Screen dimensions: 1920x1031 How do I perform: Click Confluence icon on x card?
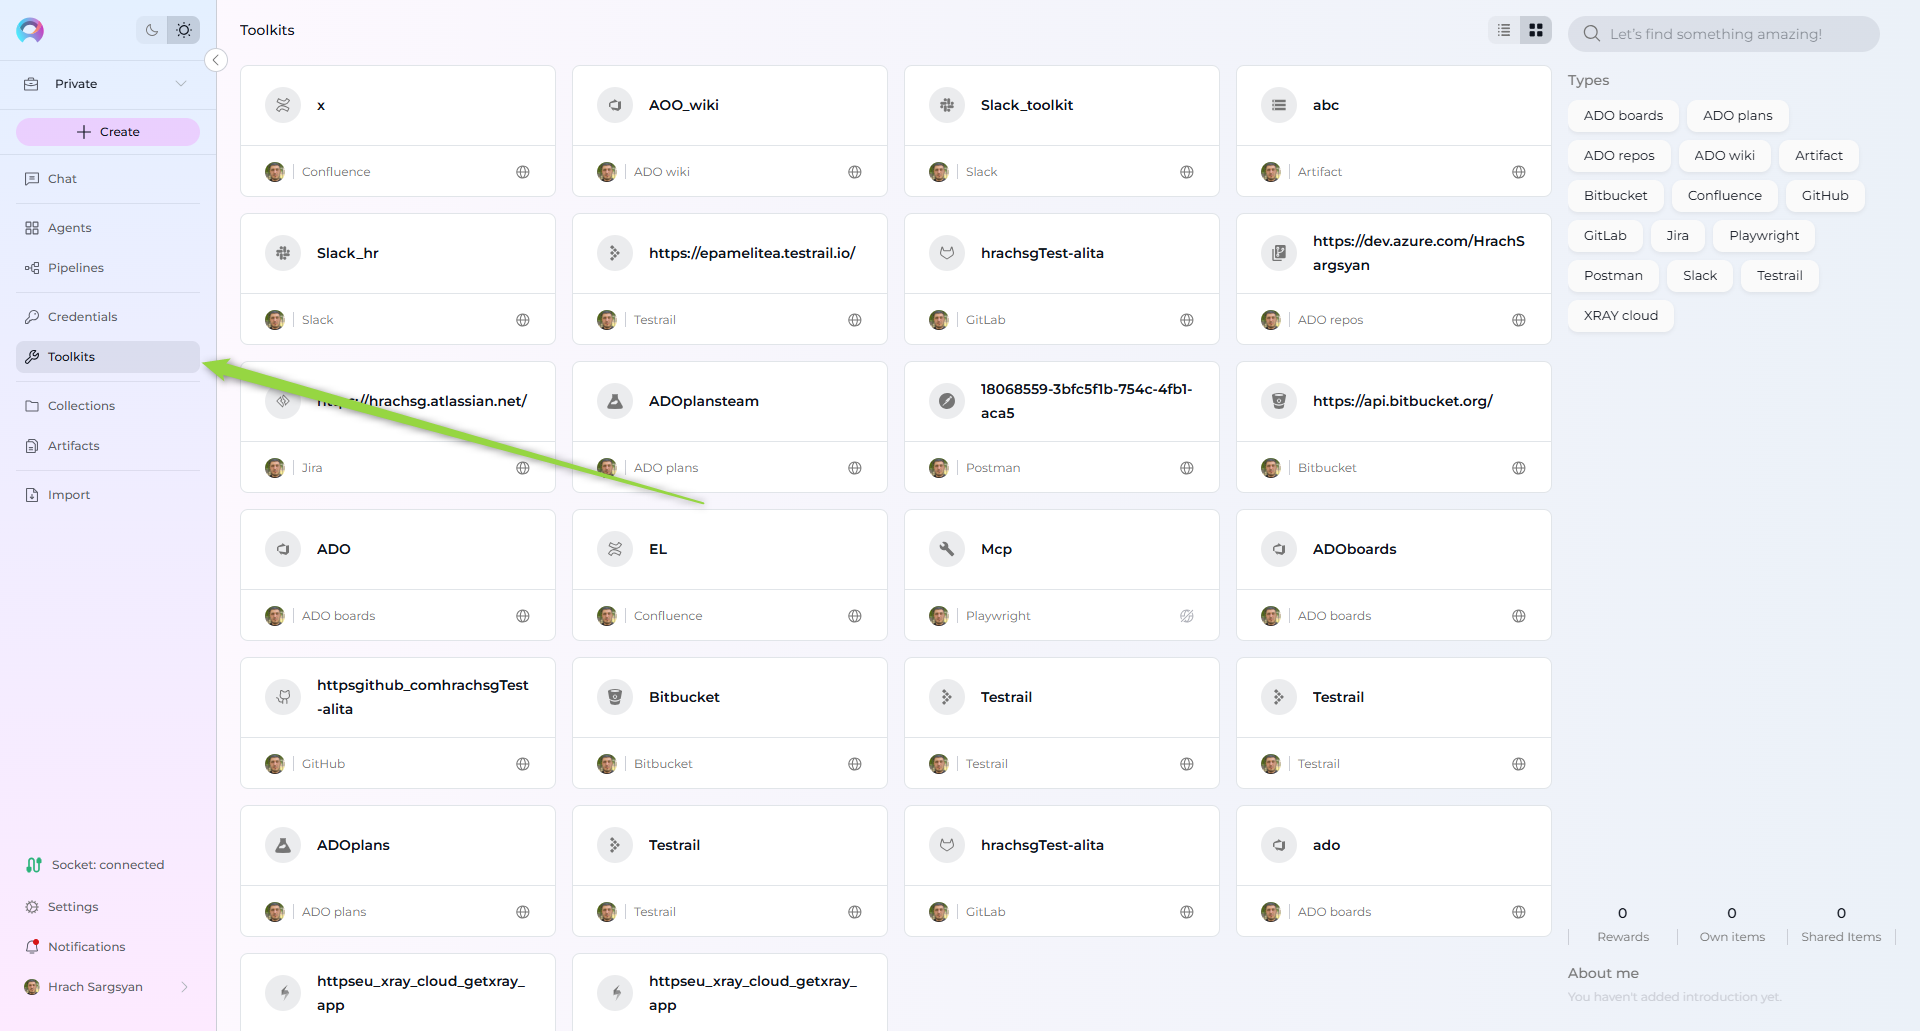tap(283, 105)
